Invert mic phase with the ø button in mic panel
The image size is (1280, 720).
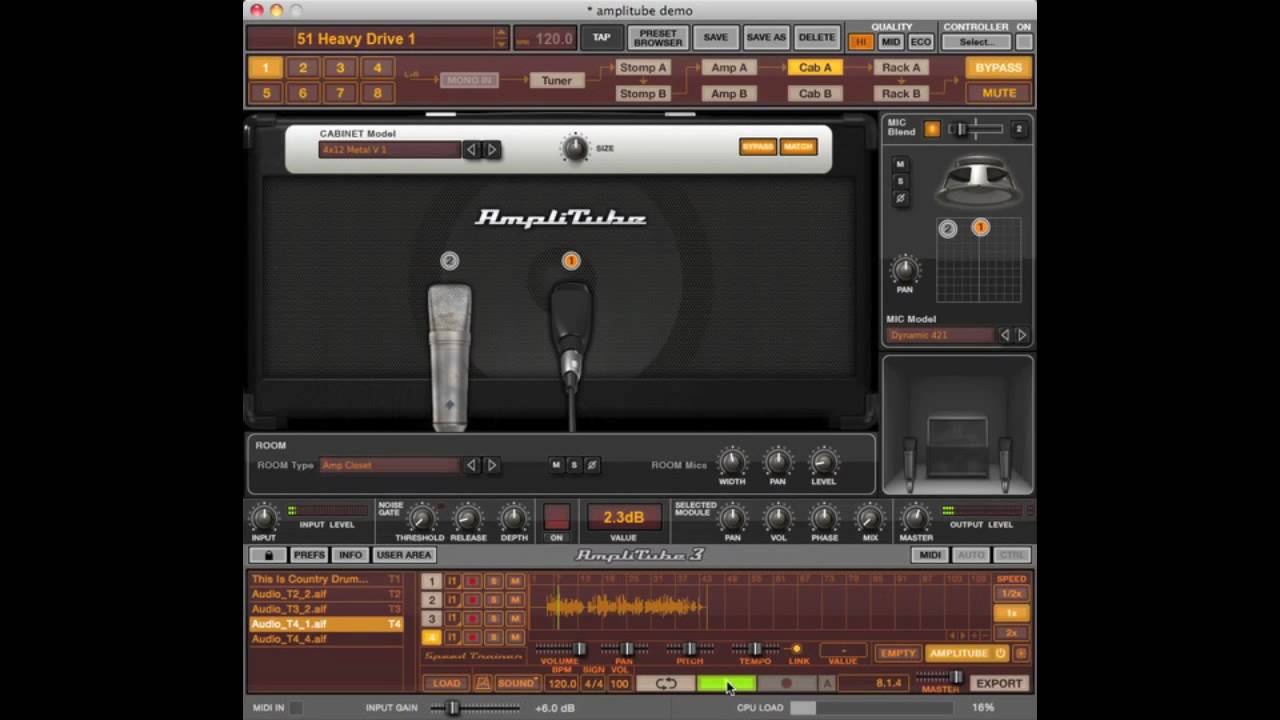(x=900, y=198)
